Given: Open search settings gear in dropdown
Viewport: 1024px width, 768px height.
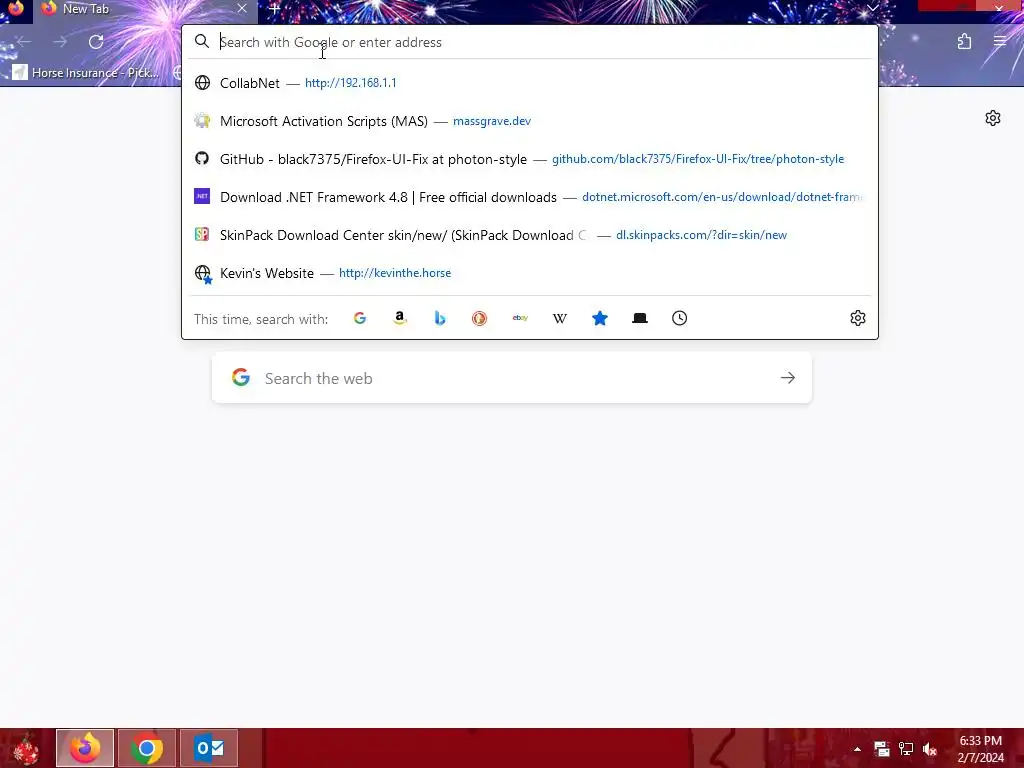Looking at the screenshot, I should pos(857,318).
